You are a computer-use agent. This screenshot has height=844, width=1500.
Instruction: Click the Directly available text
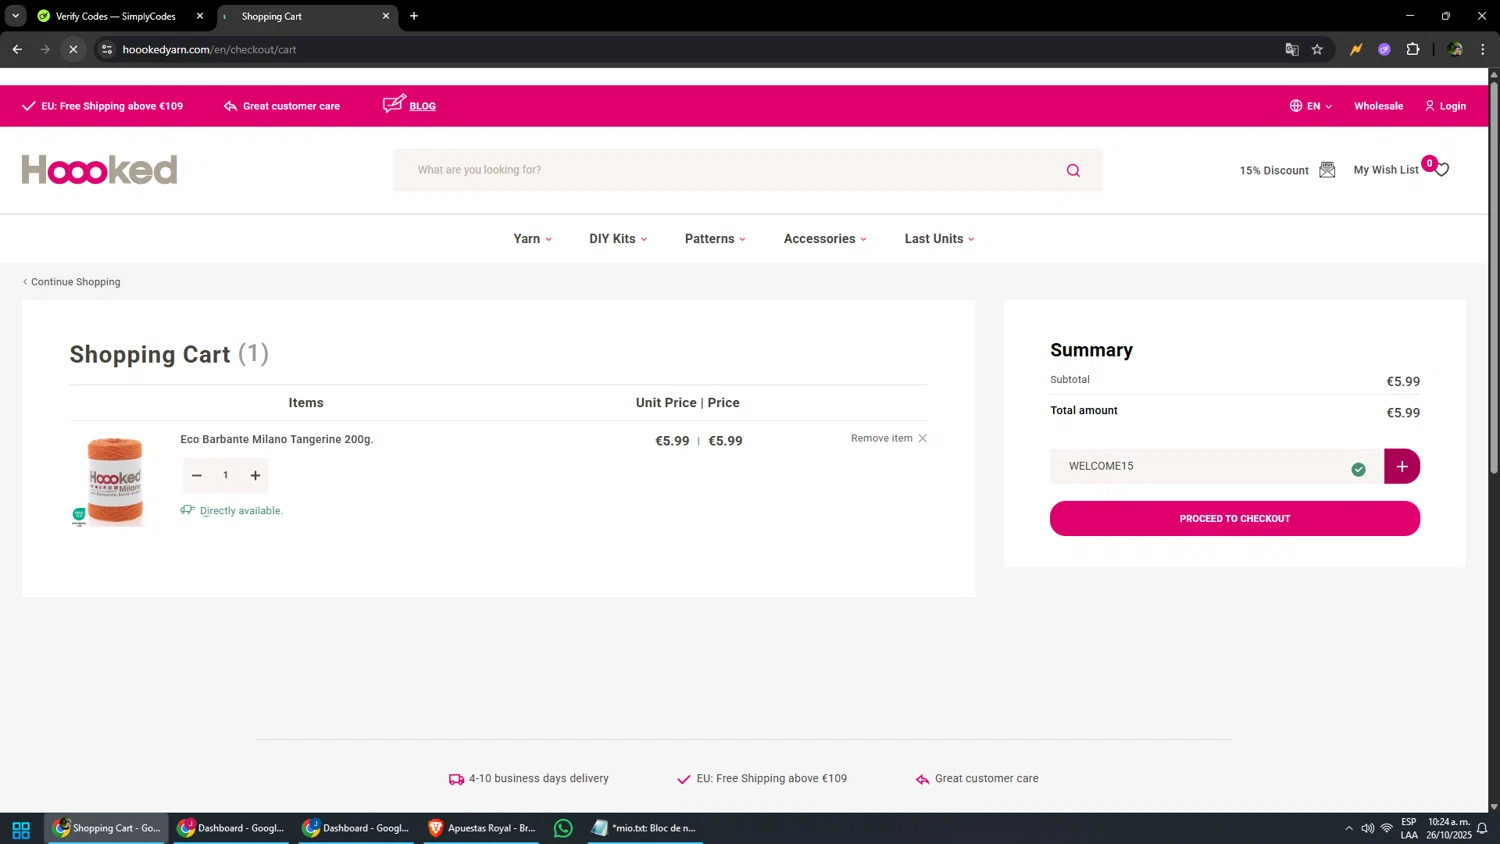pos(241,511)
